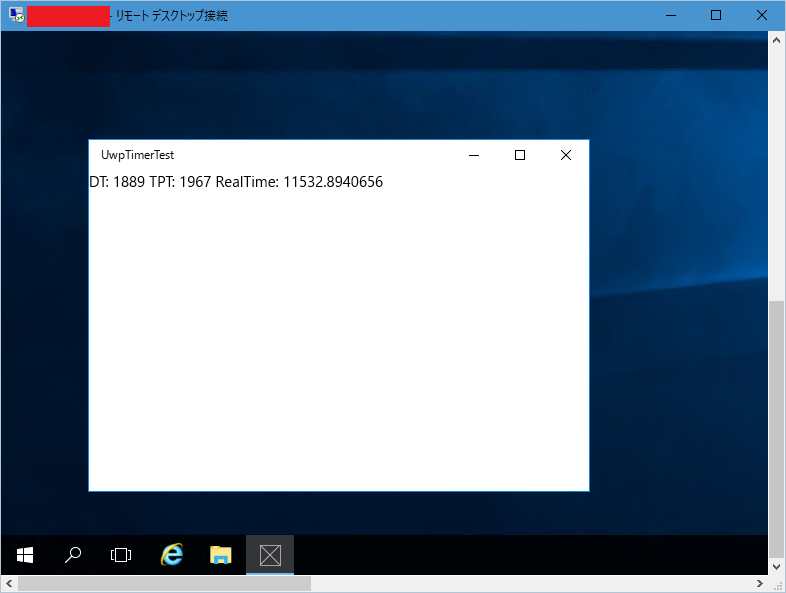Minimize the UwpTimerTest window
Image resolution: width=786 pixels, height=593 pixels.
474,155
